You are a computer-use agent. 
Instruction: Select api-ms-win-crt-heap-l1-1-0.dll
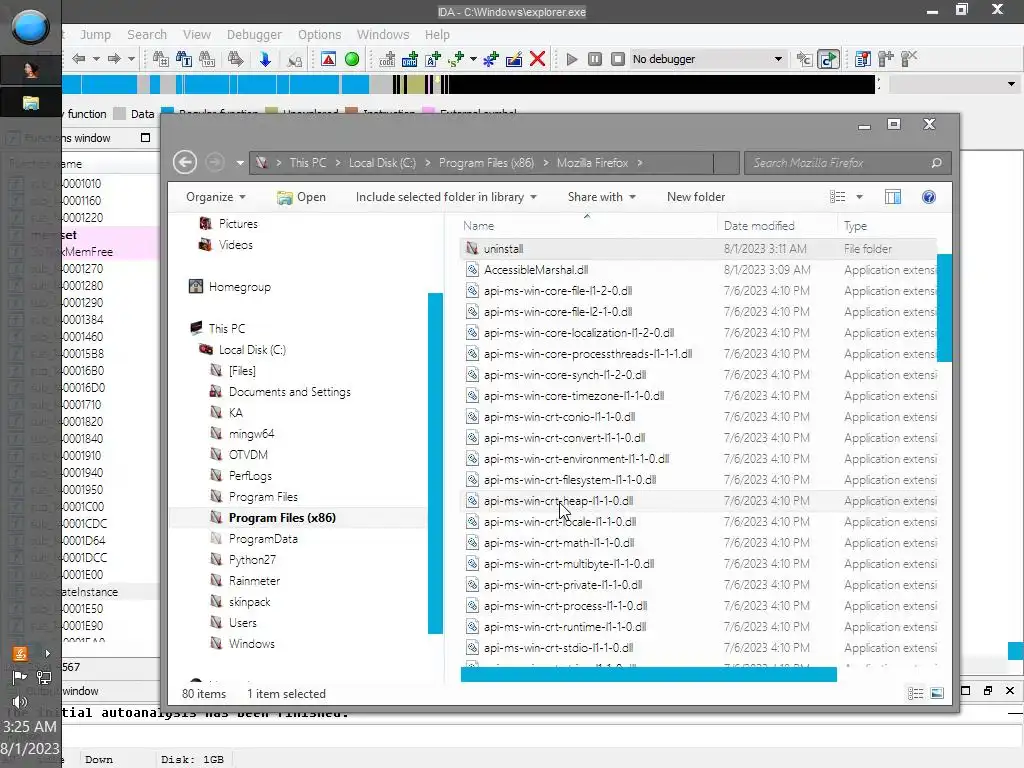[699, 501]
